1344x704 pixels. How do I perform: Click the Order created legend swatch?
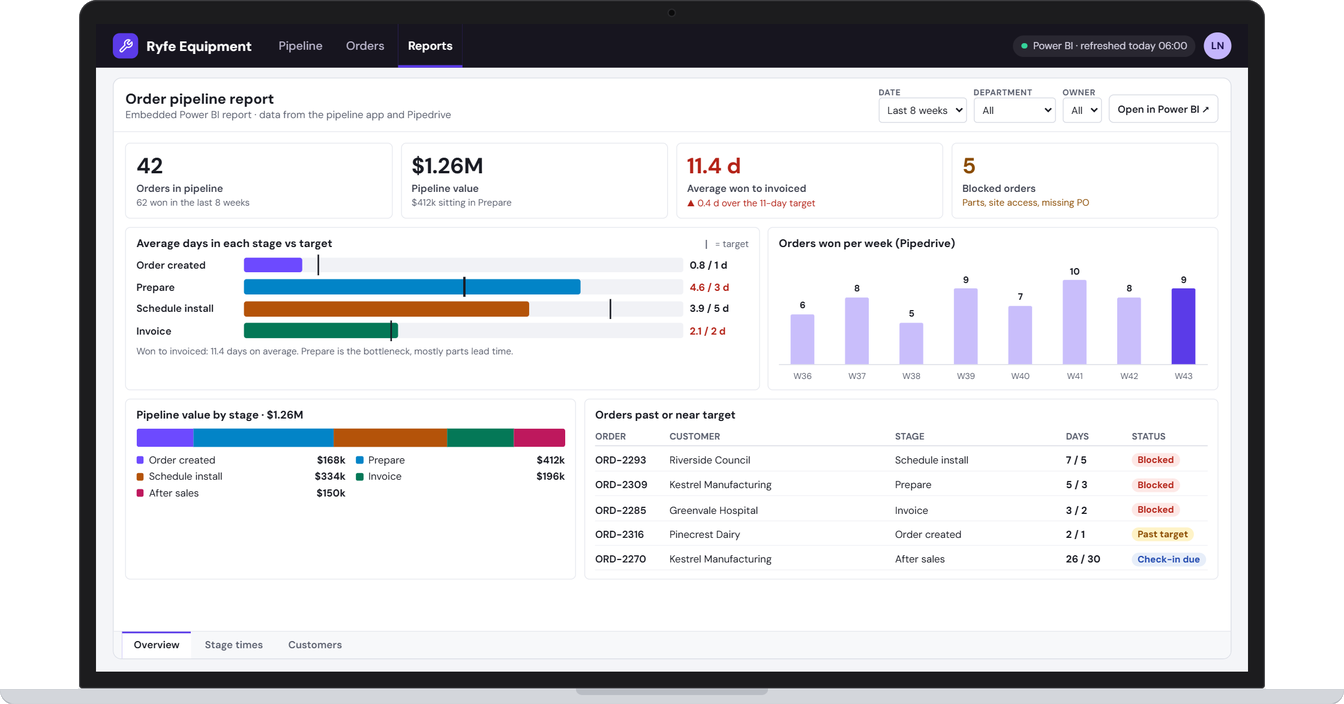[140, 461]
